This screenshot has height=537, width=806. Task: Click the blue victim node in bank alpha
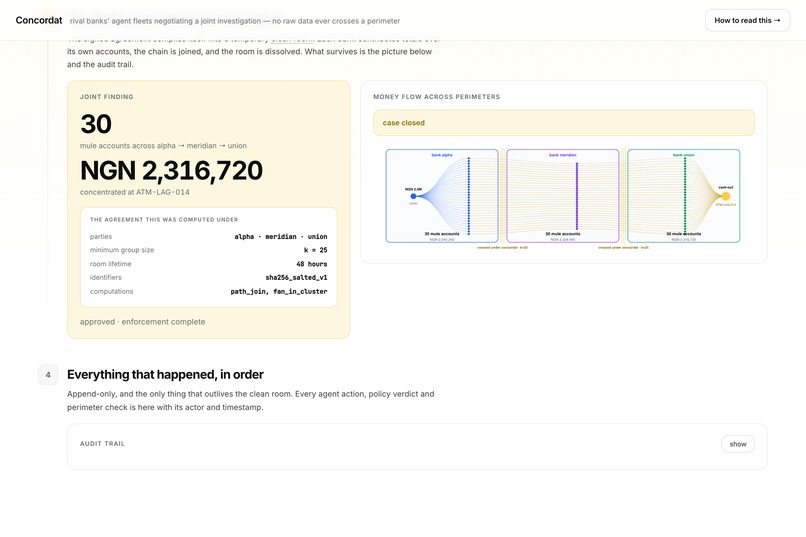tap(413, 196)
